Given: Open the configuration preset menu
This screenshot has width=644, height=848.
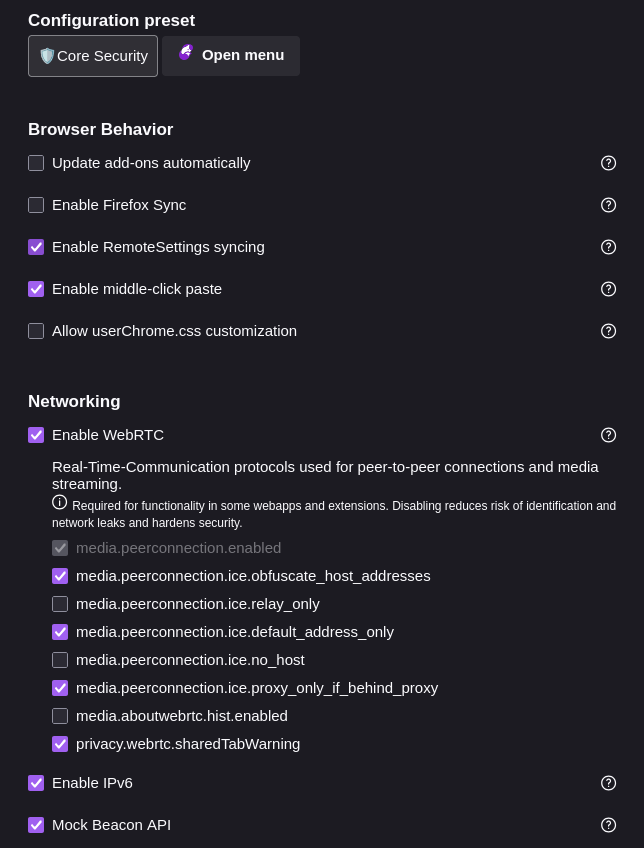Looking at the screenshot, I should (x=231, y=56).
